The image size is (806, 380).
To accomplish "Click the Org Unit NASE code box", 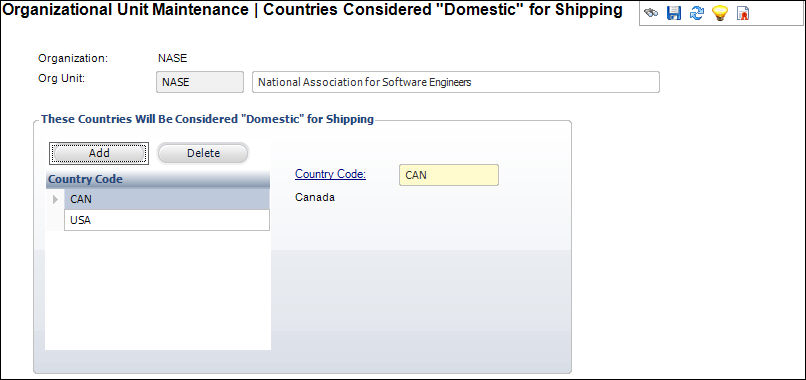I will [200, 82].
